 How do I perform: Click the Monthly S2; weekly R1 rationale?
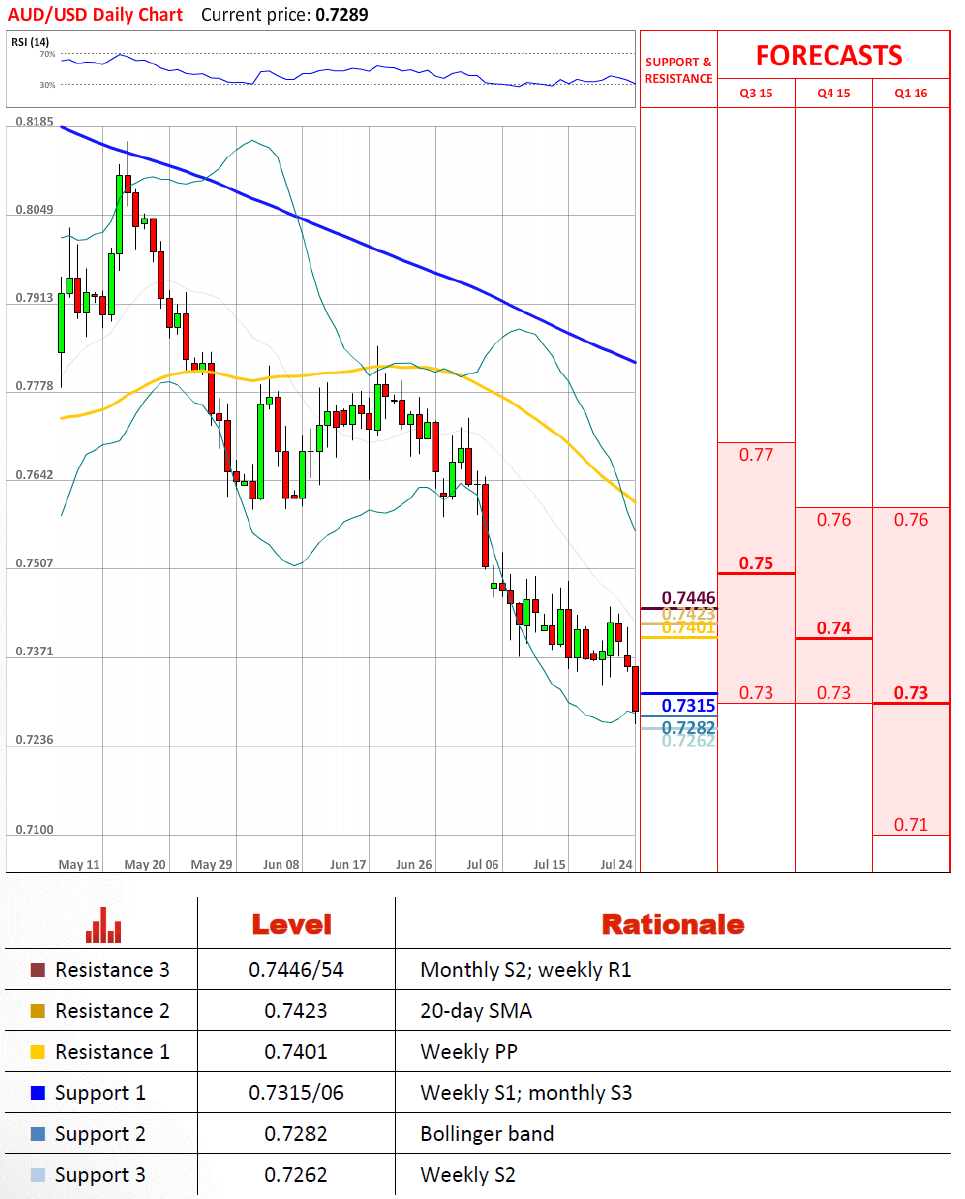point(526,970)
